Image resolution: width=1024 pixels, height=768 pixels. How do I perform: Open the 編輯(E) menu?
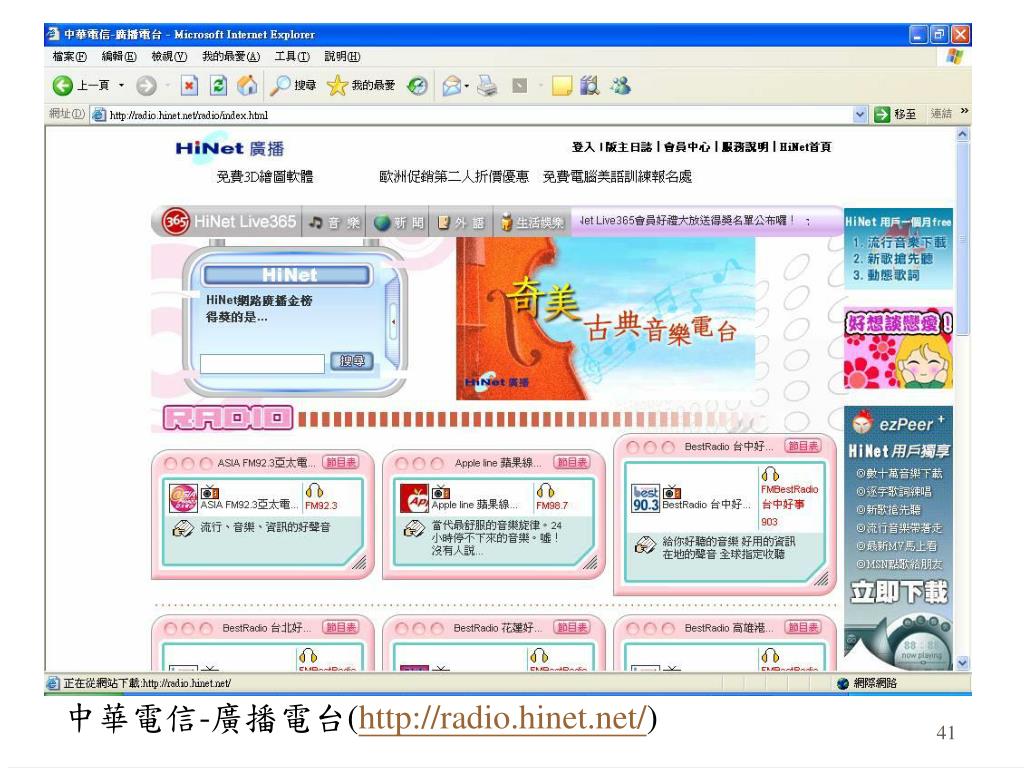click(x=119, y=56)
